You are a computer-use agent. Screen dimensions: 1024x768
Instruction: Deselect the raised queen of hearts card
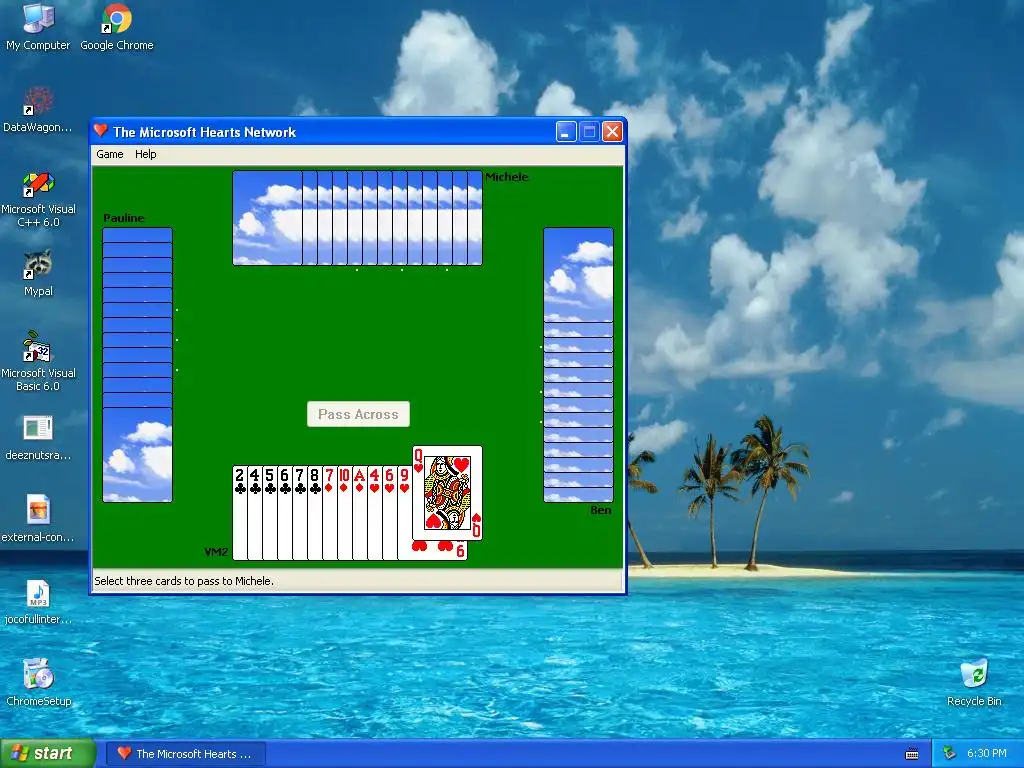click(x=447, y=493)
